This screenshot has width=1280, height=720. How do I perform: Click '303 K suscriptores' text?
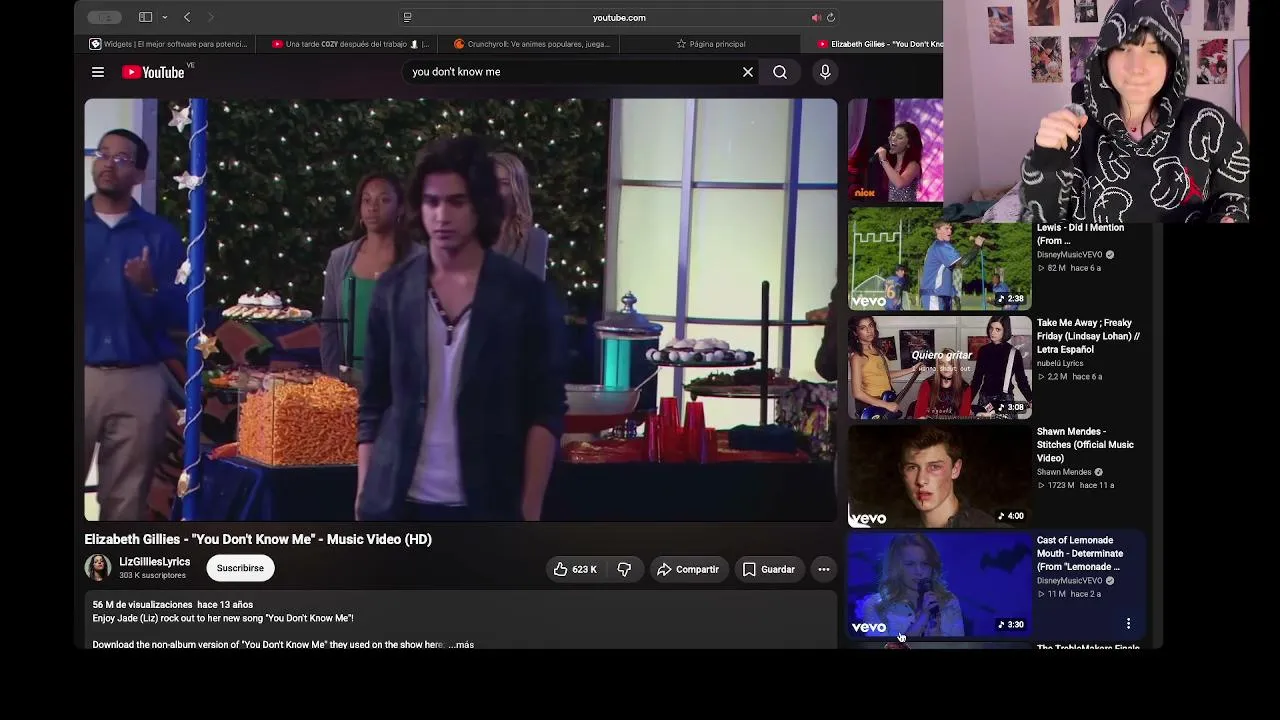152,576
